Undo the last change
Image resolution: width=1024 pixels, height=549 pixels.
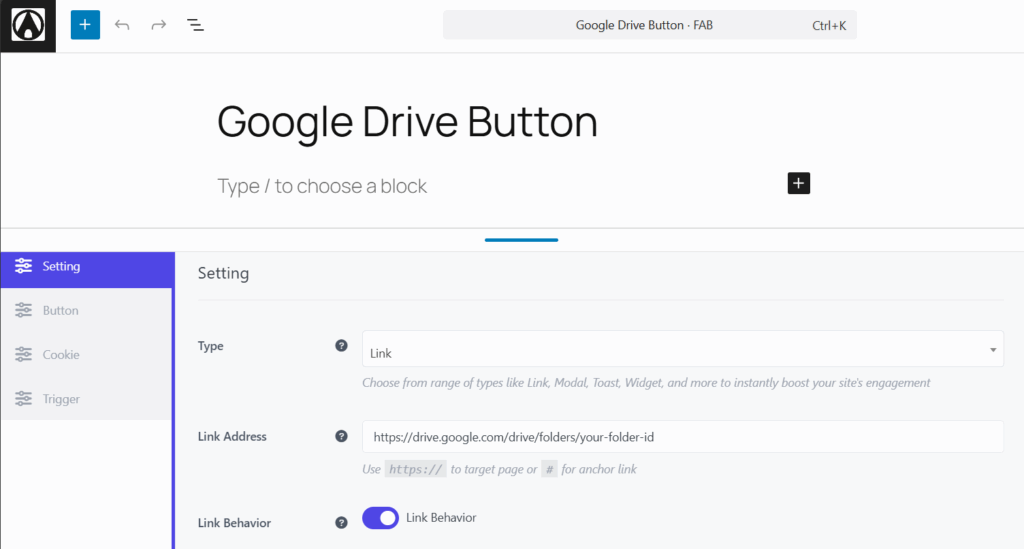(122, 25)
